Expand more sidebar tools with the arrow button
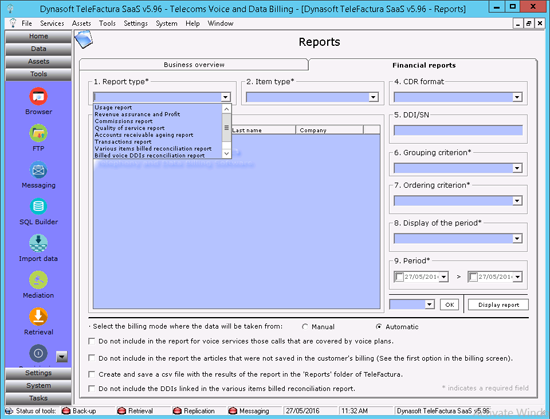This screenshot has height=419, width=550. (x=62, y=357)
